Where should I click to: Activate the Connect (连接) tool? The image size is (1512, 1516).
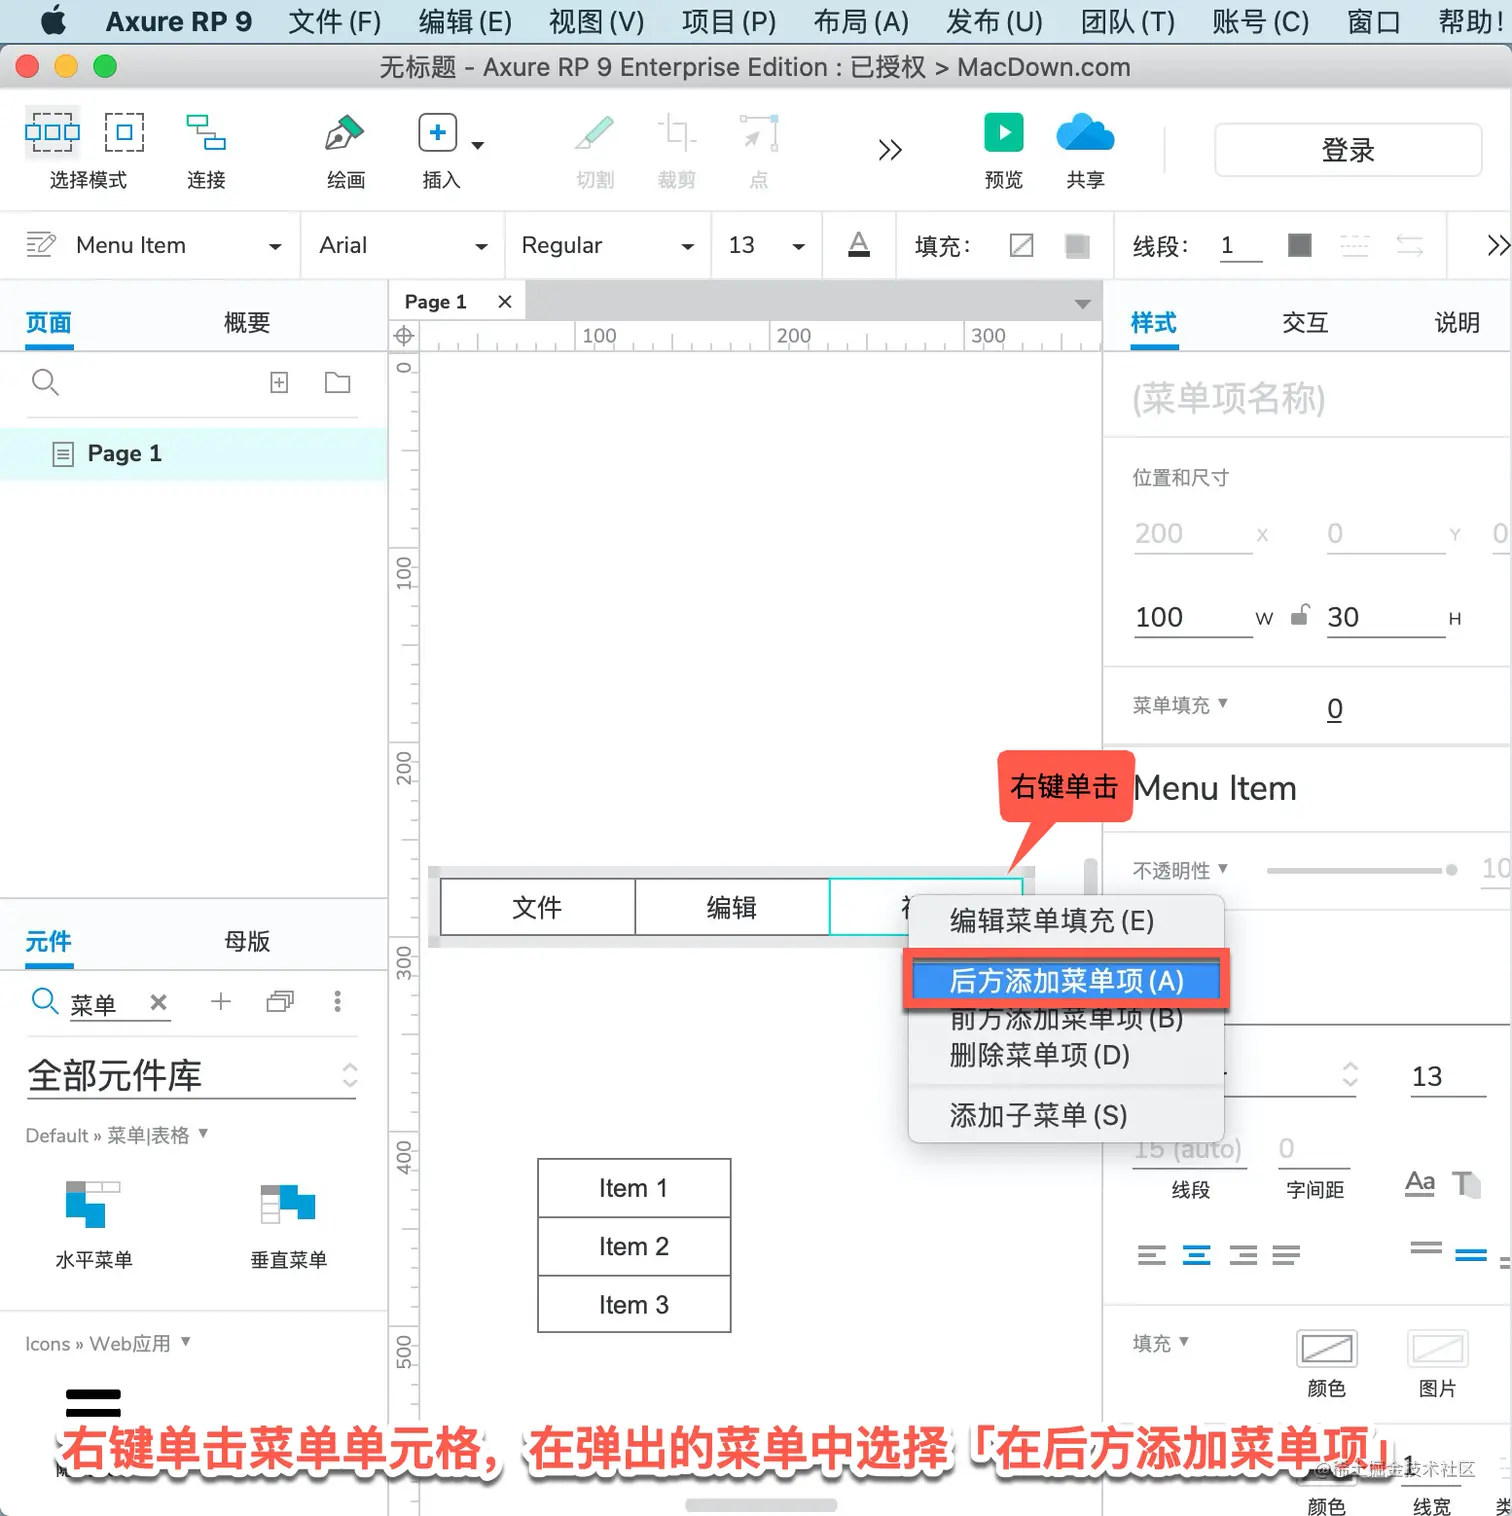click(x=206, y=132)
